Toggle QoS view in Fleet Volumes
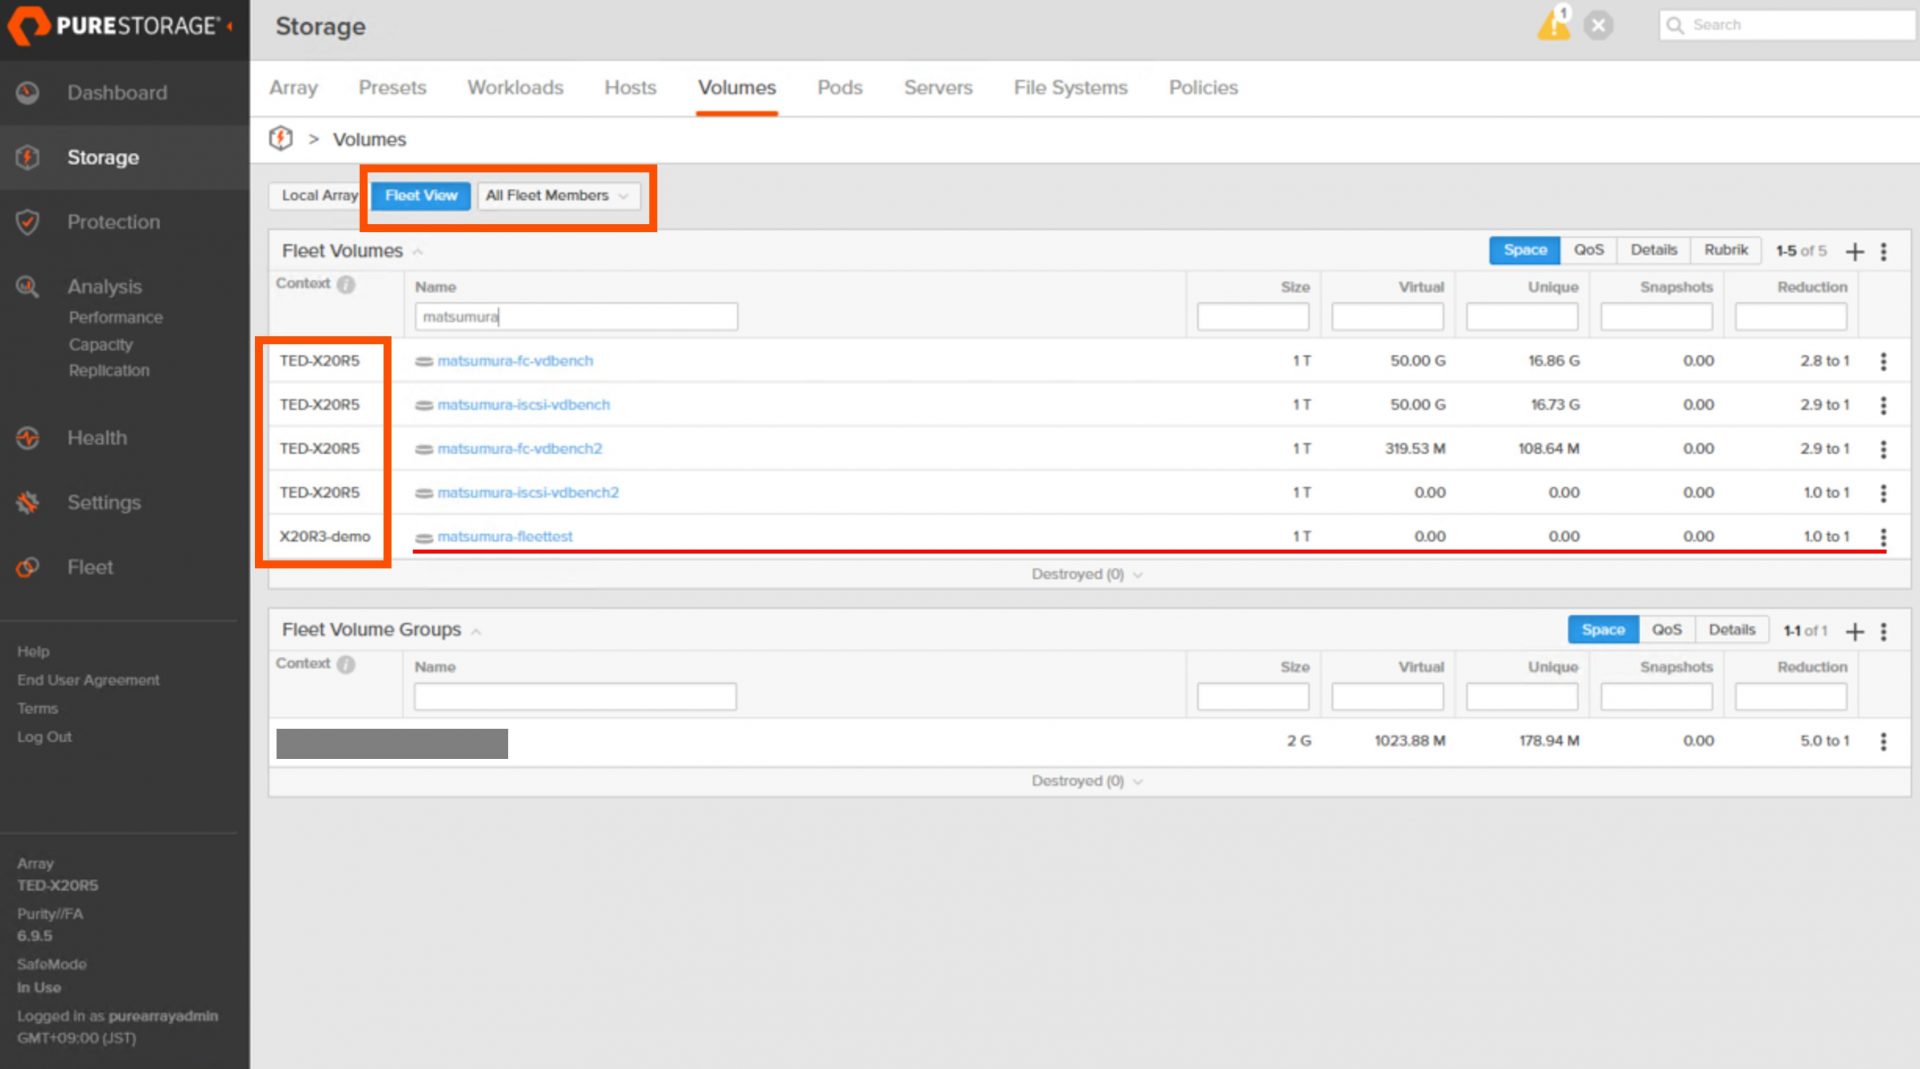The width and height of the screenshot is (1920, 1069). 1588,250
